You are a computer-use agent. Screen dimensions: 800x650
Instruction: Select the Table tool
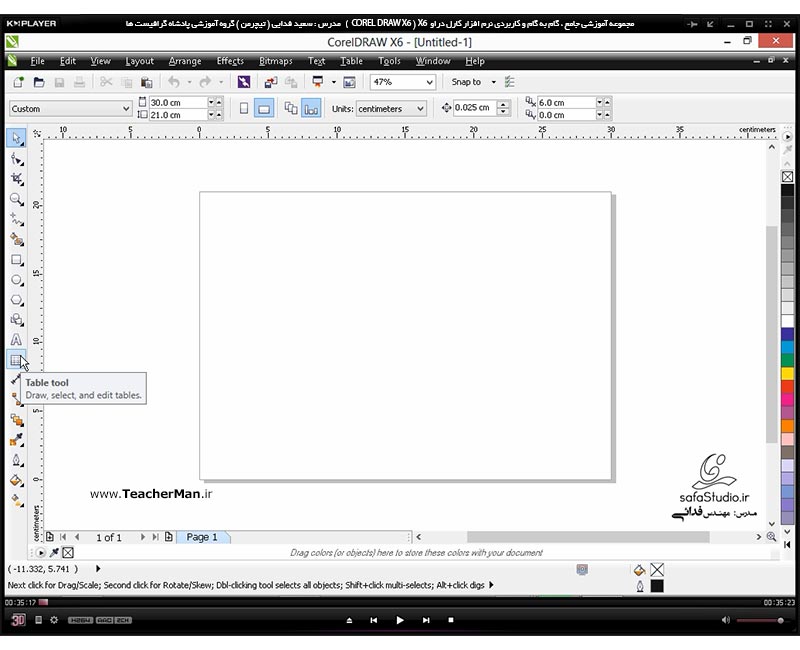click(16, 360)
